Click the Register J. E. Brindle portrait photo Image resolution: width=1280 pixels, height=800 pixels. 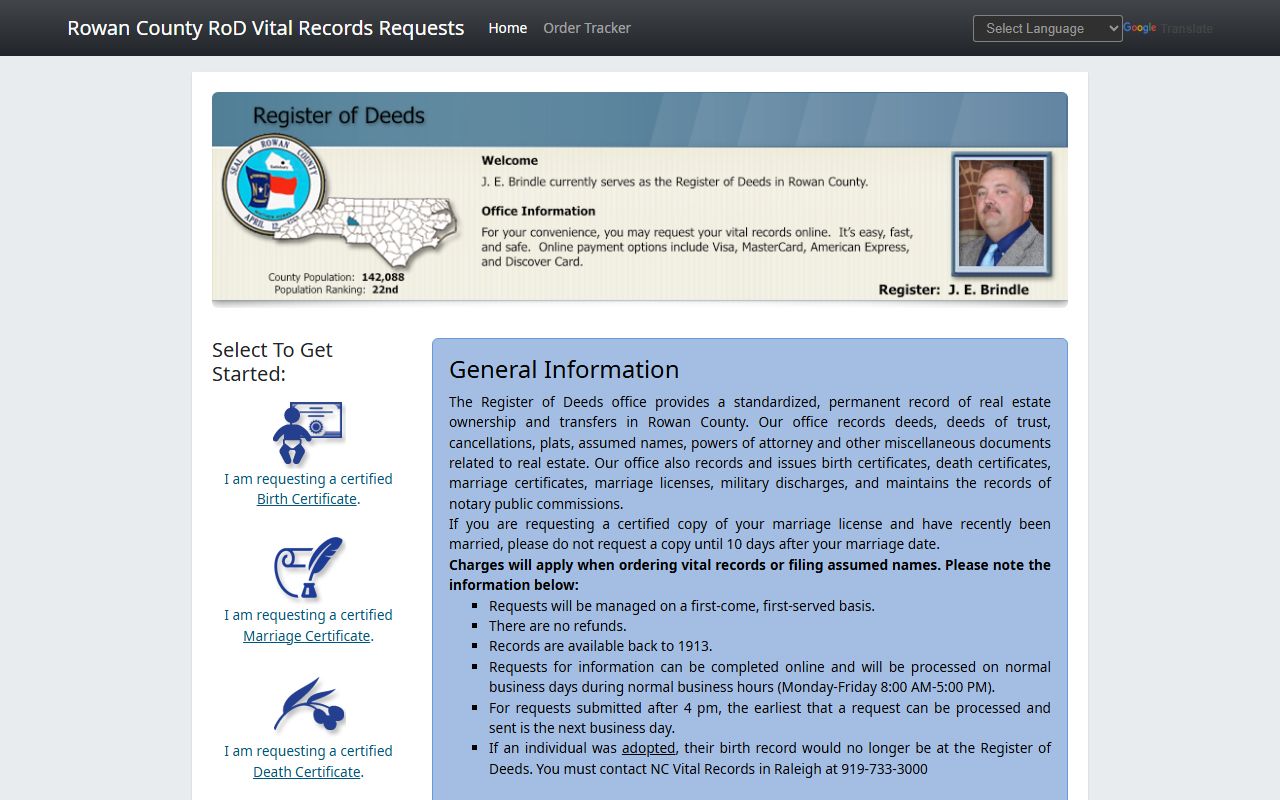point(1001,215)
